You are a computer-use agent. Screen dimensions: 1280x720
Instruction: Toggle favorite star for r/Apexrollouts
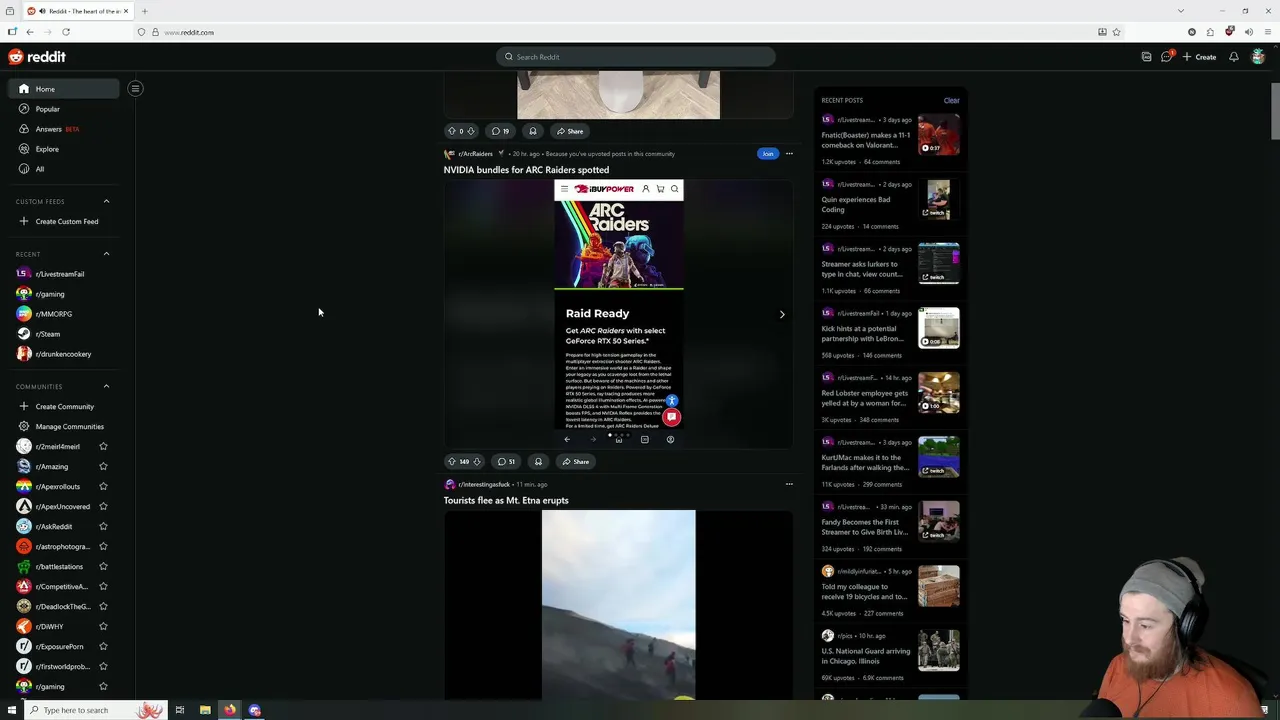[103, 487]
